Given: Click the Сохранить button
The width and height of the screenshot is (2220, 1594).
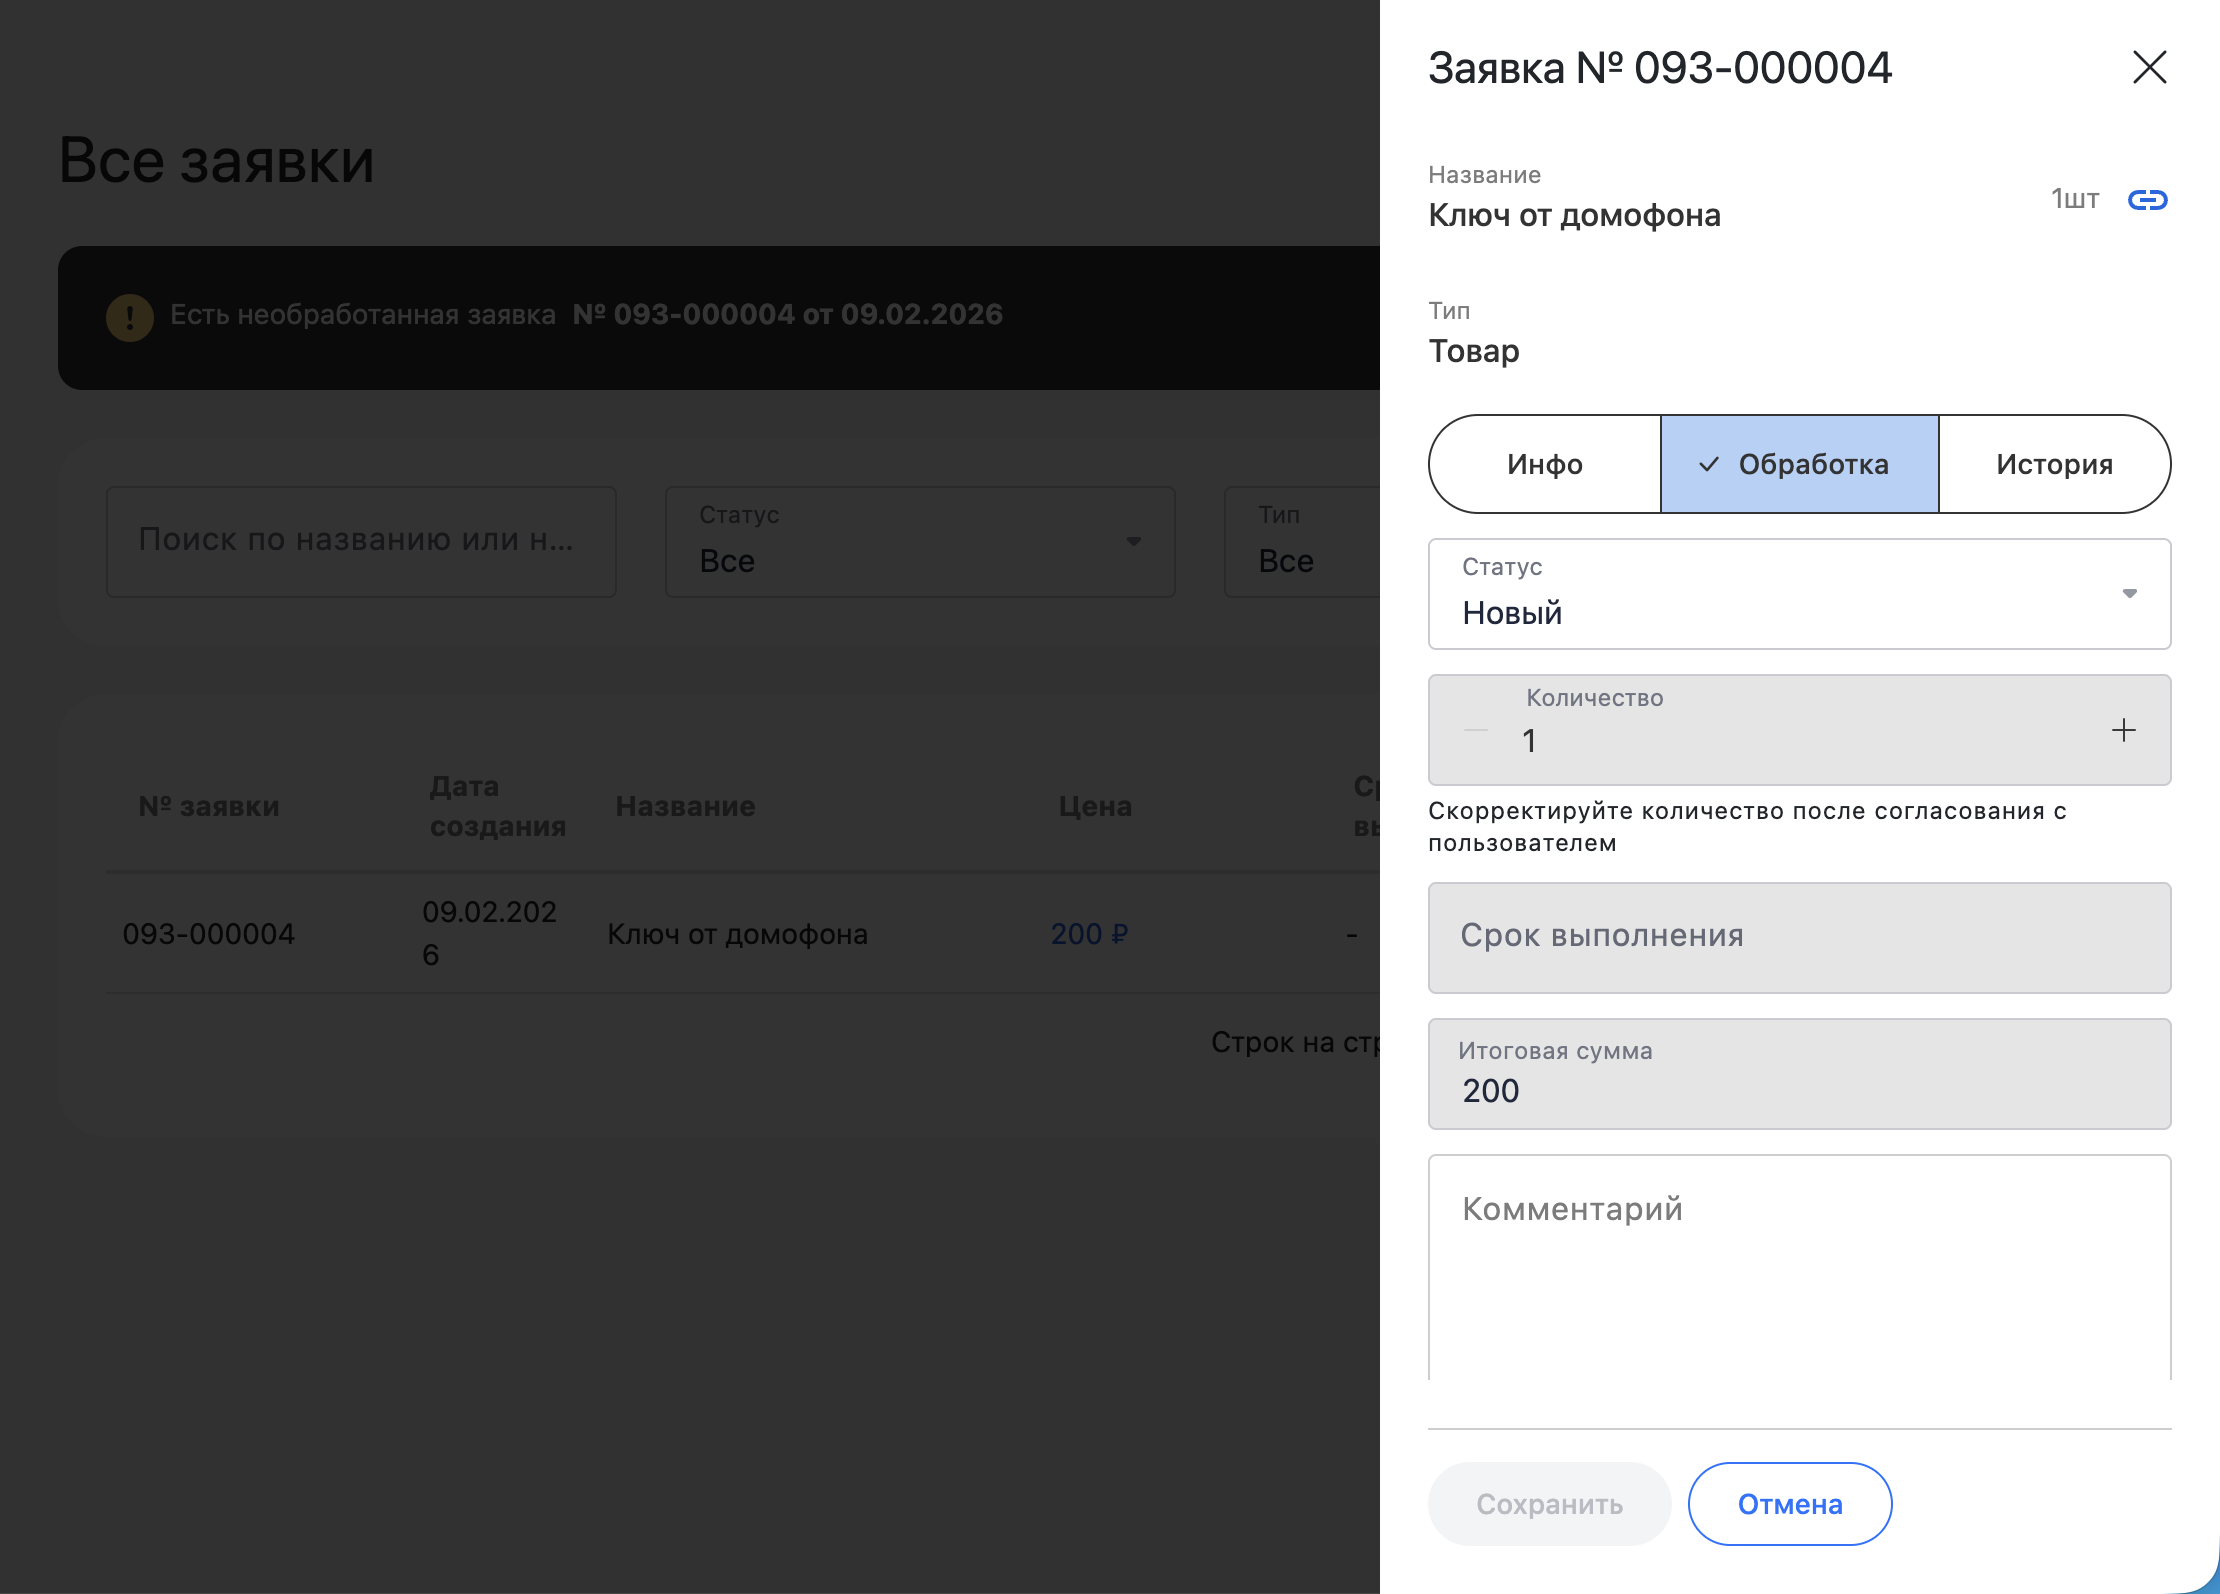Looking at the screenshot, I should point(1549,1504).
